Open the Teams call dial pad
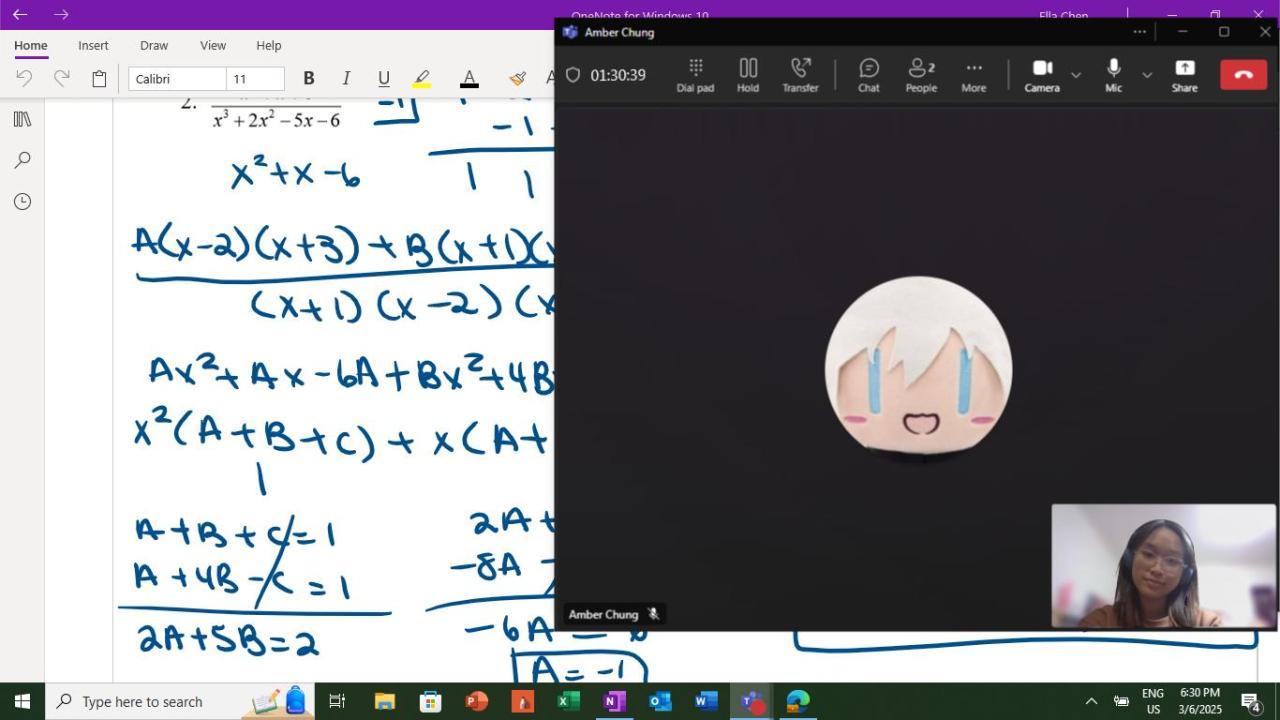Screen dimensions: 1280x720 (695, 75)
